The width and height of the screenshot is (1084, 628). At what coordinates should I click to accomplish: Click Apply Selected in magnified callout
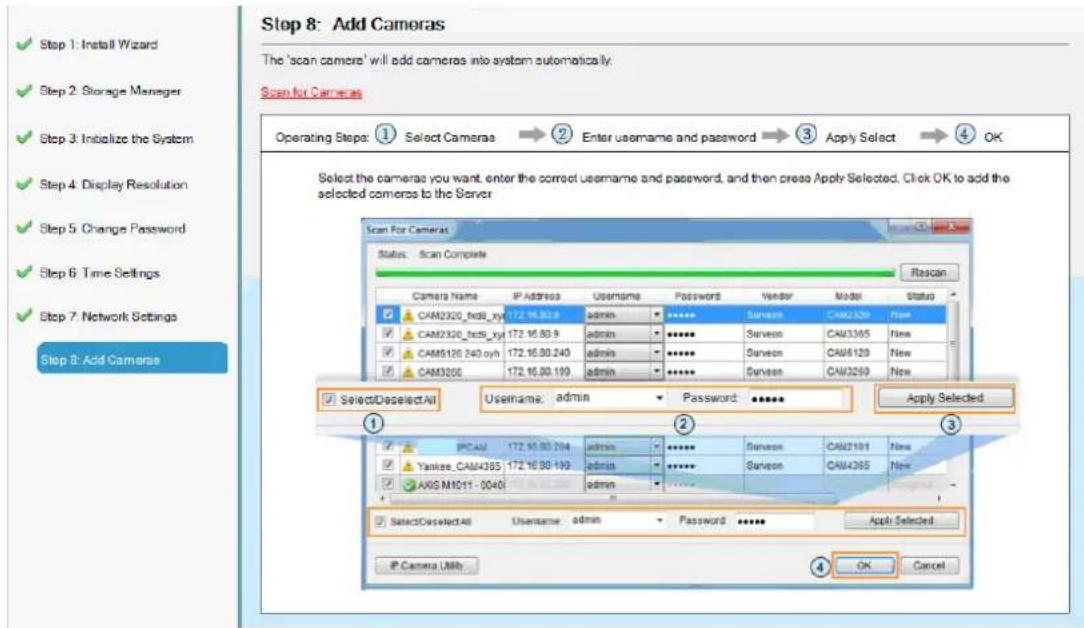coord(944,398)
